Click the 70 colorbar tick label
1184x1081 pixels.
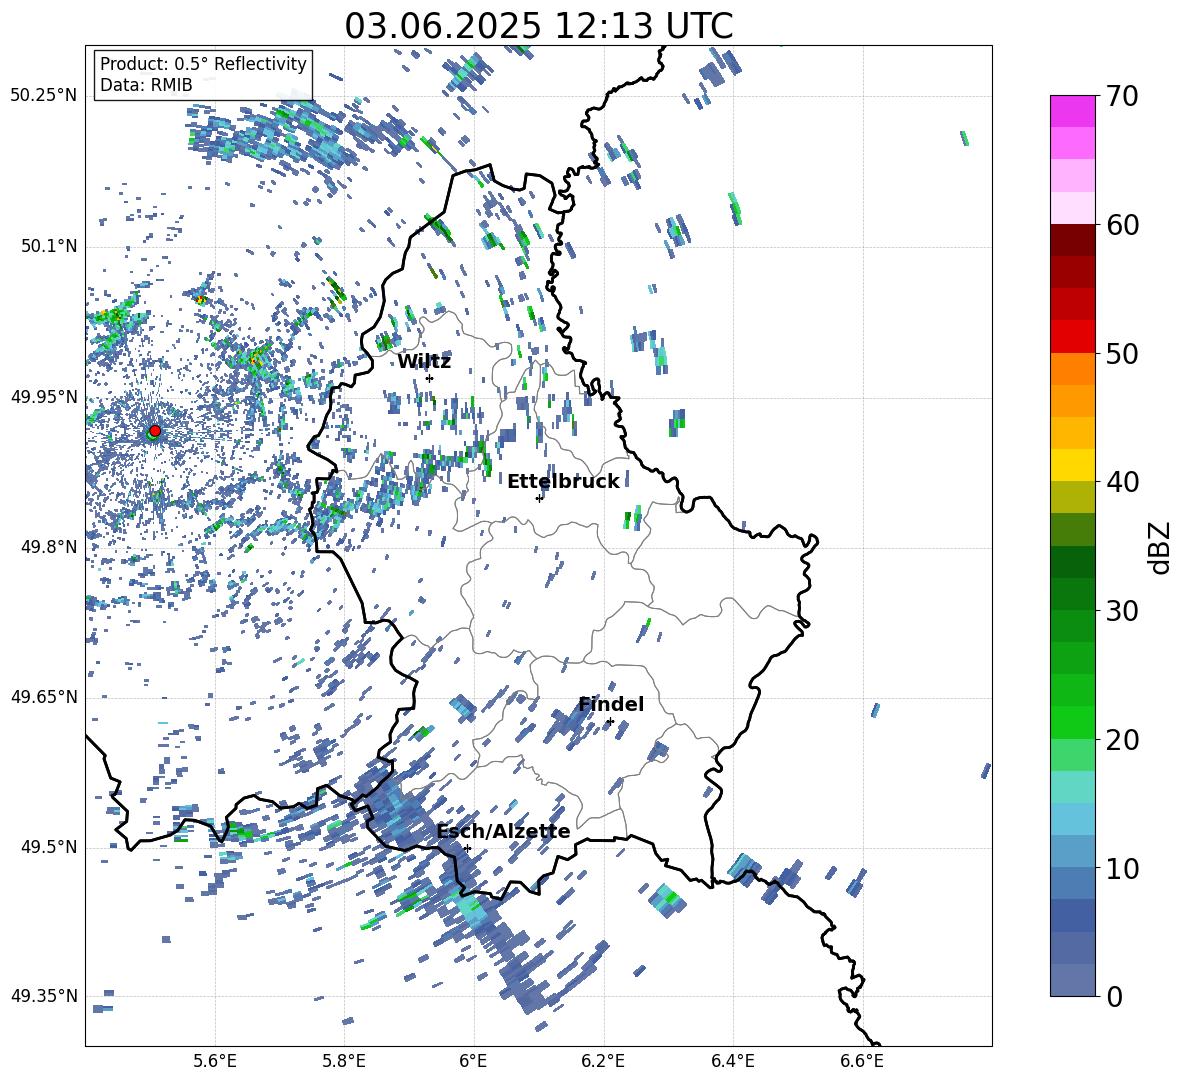1122,97
